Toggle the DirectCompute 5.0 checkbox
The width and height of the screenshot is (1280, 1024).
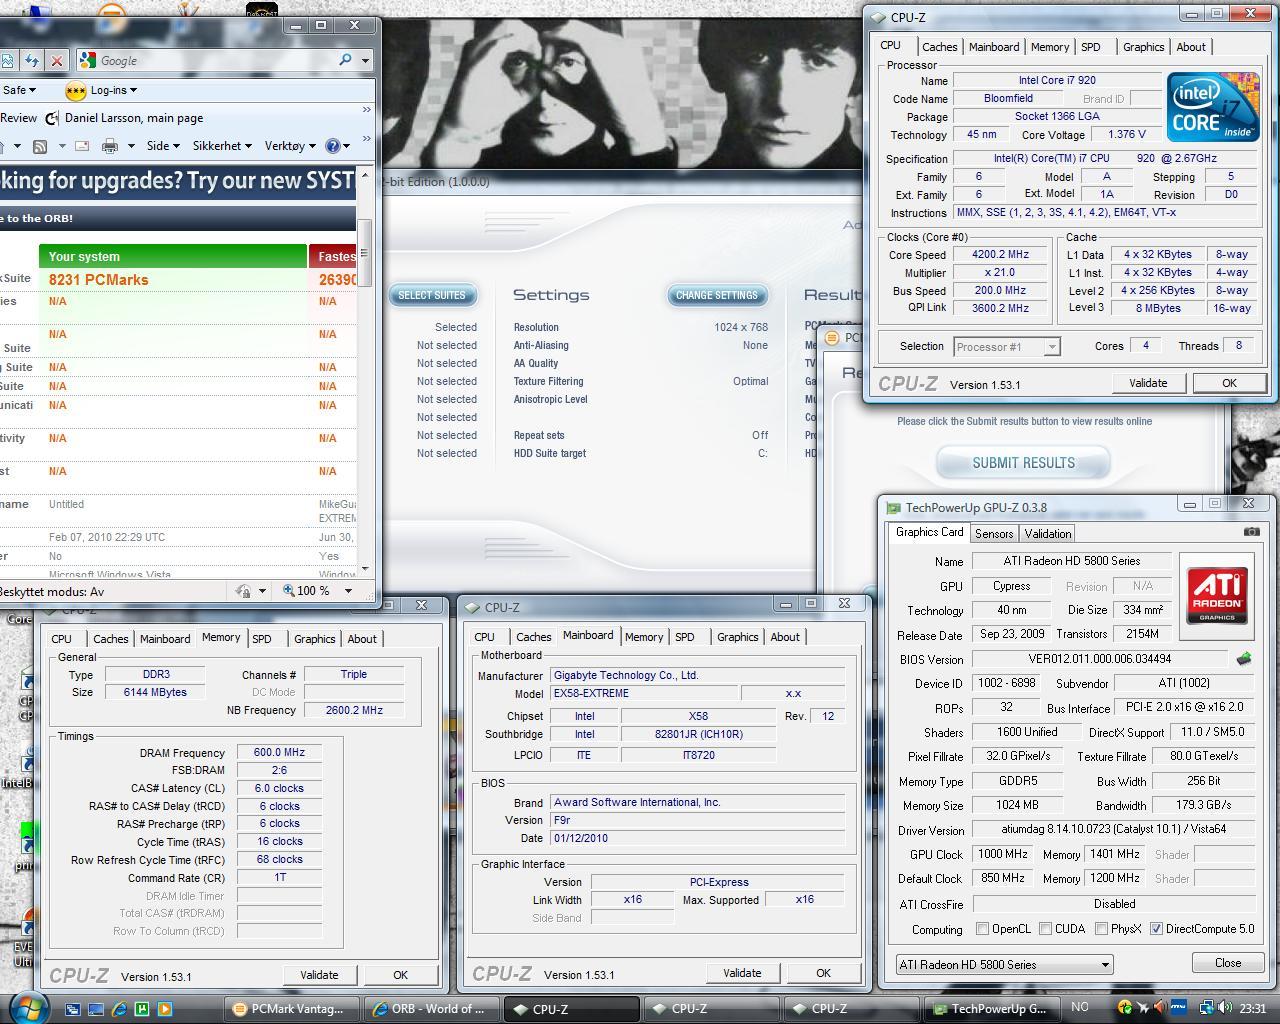coord(1156,929)
